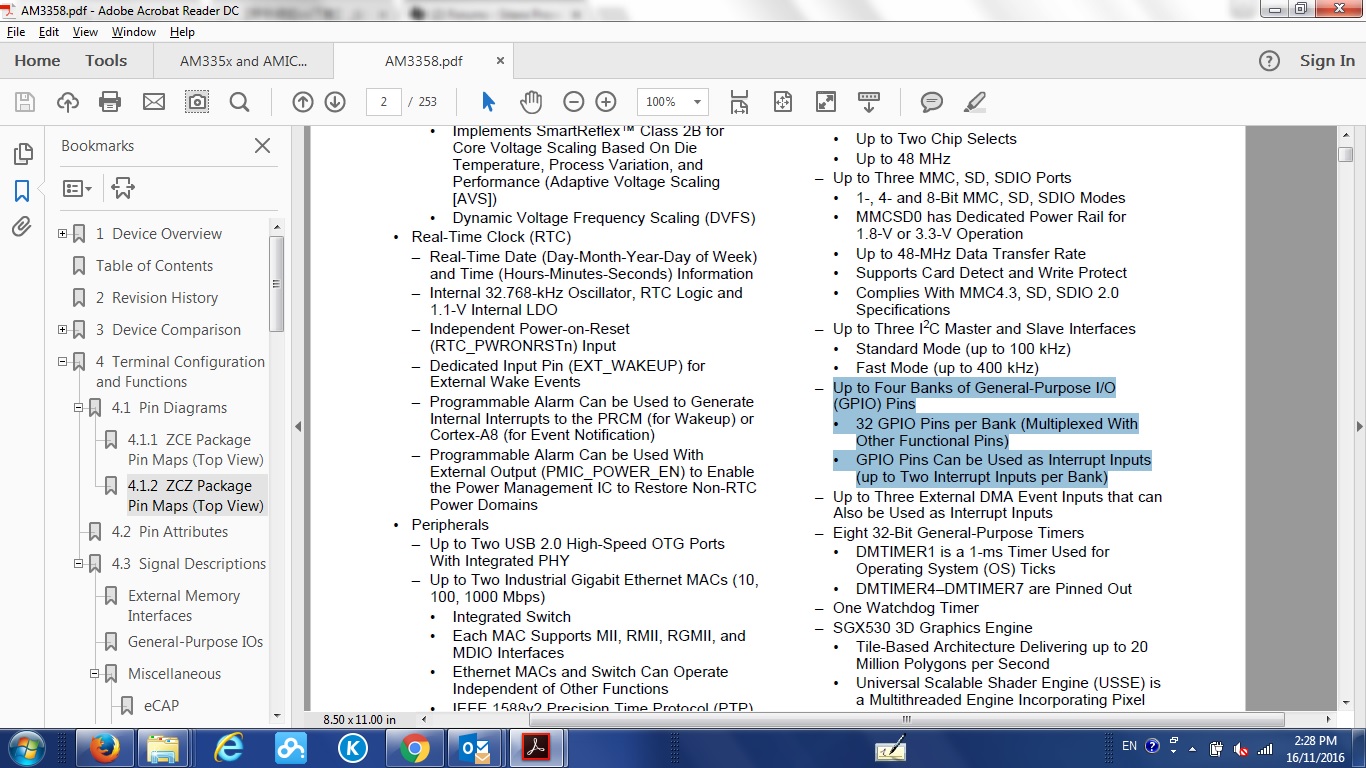Click the cloud upload icon in toolbar

(68, 102)
